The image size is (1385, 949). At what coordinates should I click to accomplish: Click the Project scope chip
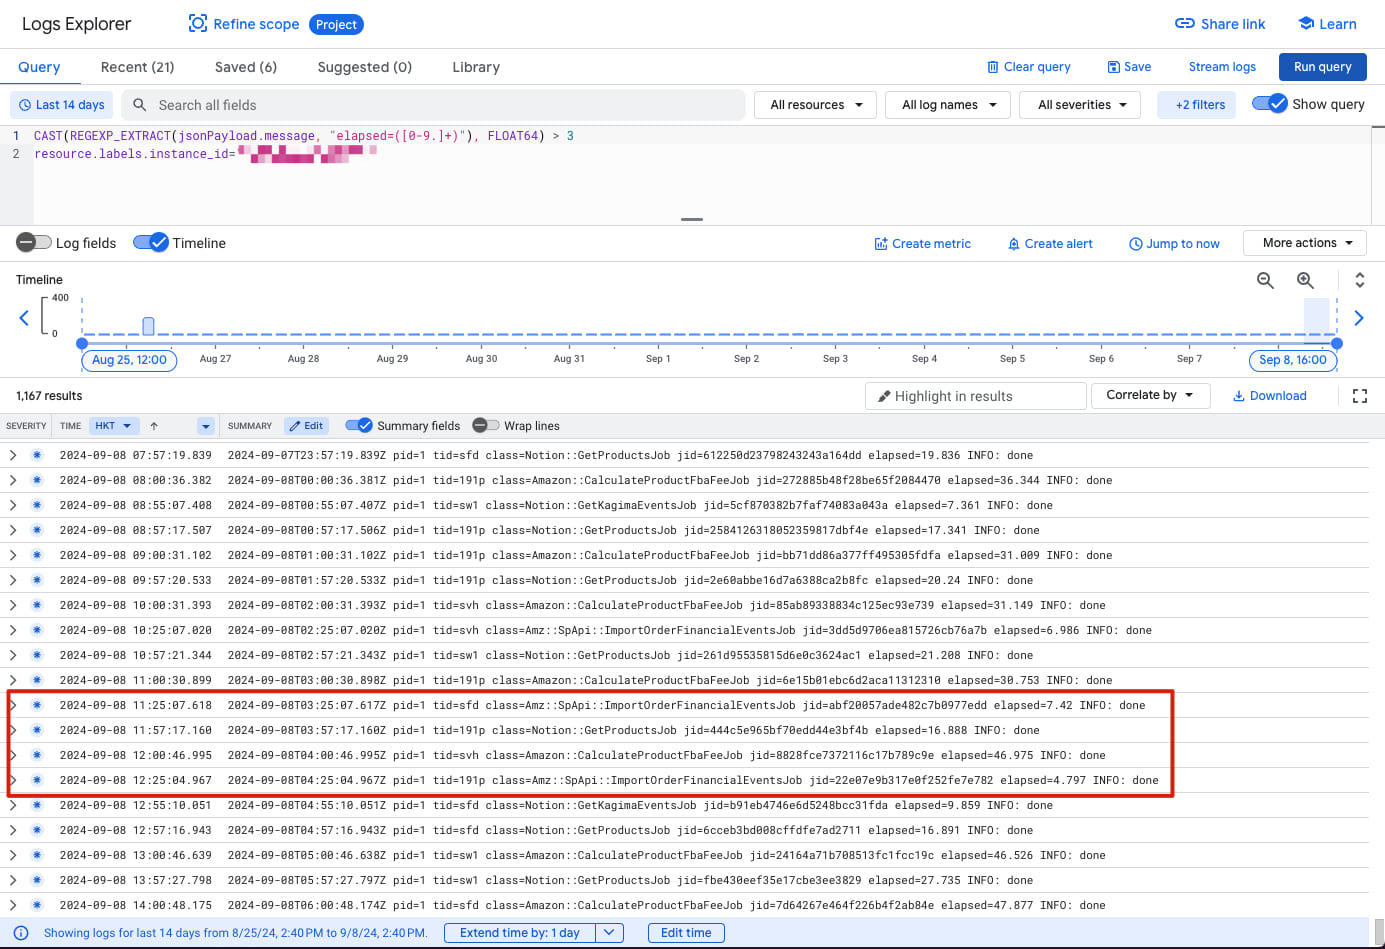pyautogui.click(x=336, y=24)
